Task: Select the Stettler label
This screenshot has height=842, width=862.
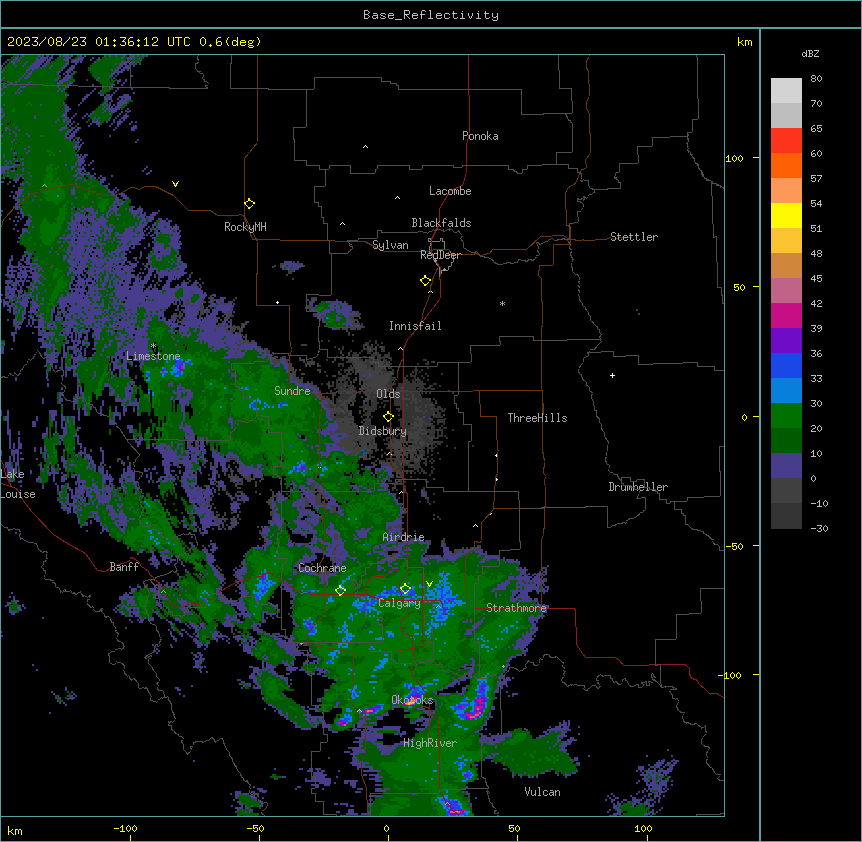Action: click(x=634, y=237)
